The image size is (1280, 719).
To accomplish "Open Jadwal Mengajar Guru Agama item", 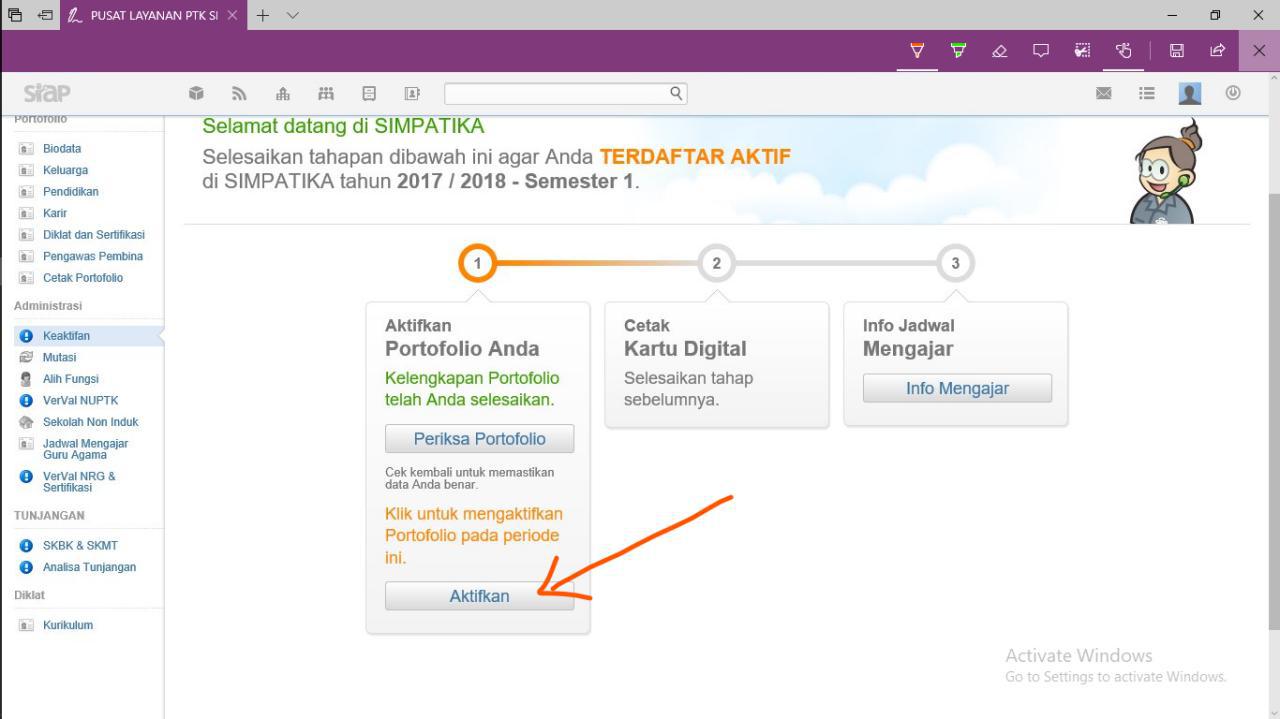I will [x=85, y=449].
